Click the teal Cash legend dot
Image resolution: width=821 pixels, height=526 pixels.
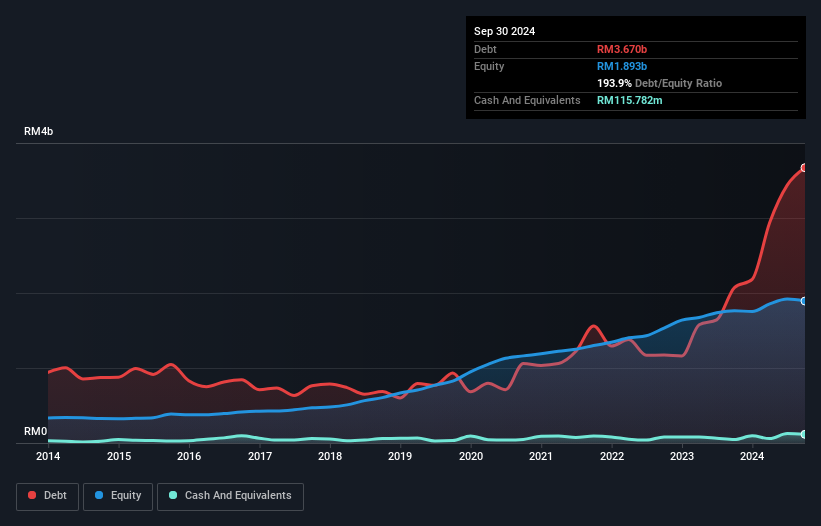pos(173,495)
